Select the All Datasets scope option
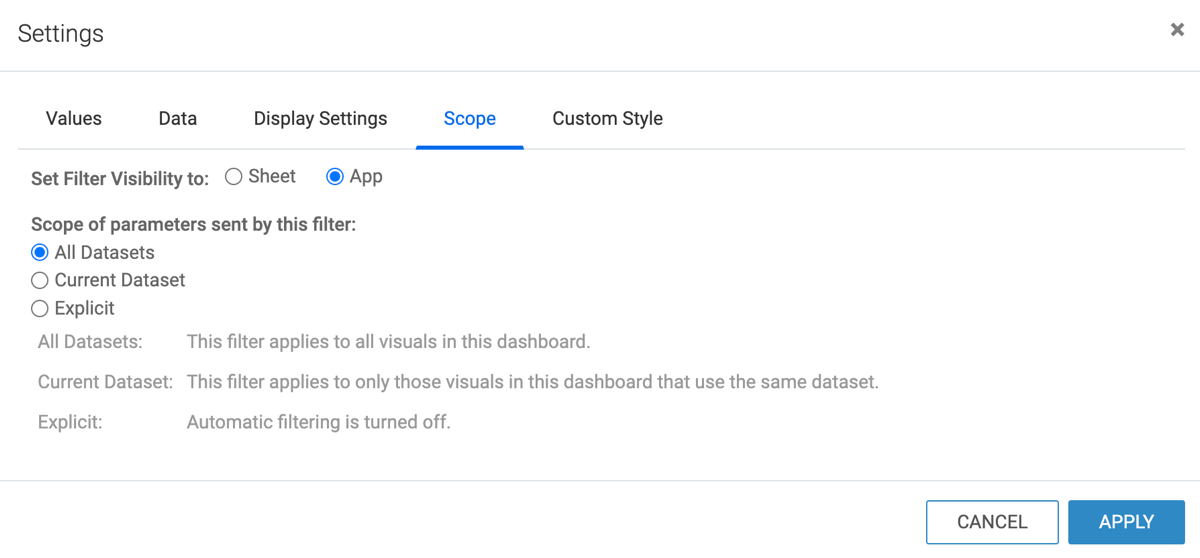The width and height of the screenshot is (1200, 558). pyautogui.click(x=40, y=253)
